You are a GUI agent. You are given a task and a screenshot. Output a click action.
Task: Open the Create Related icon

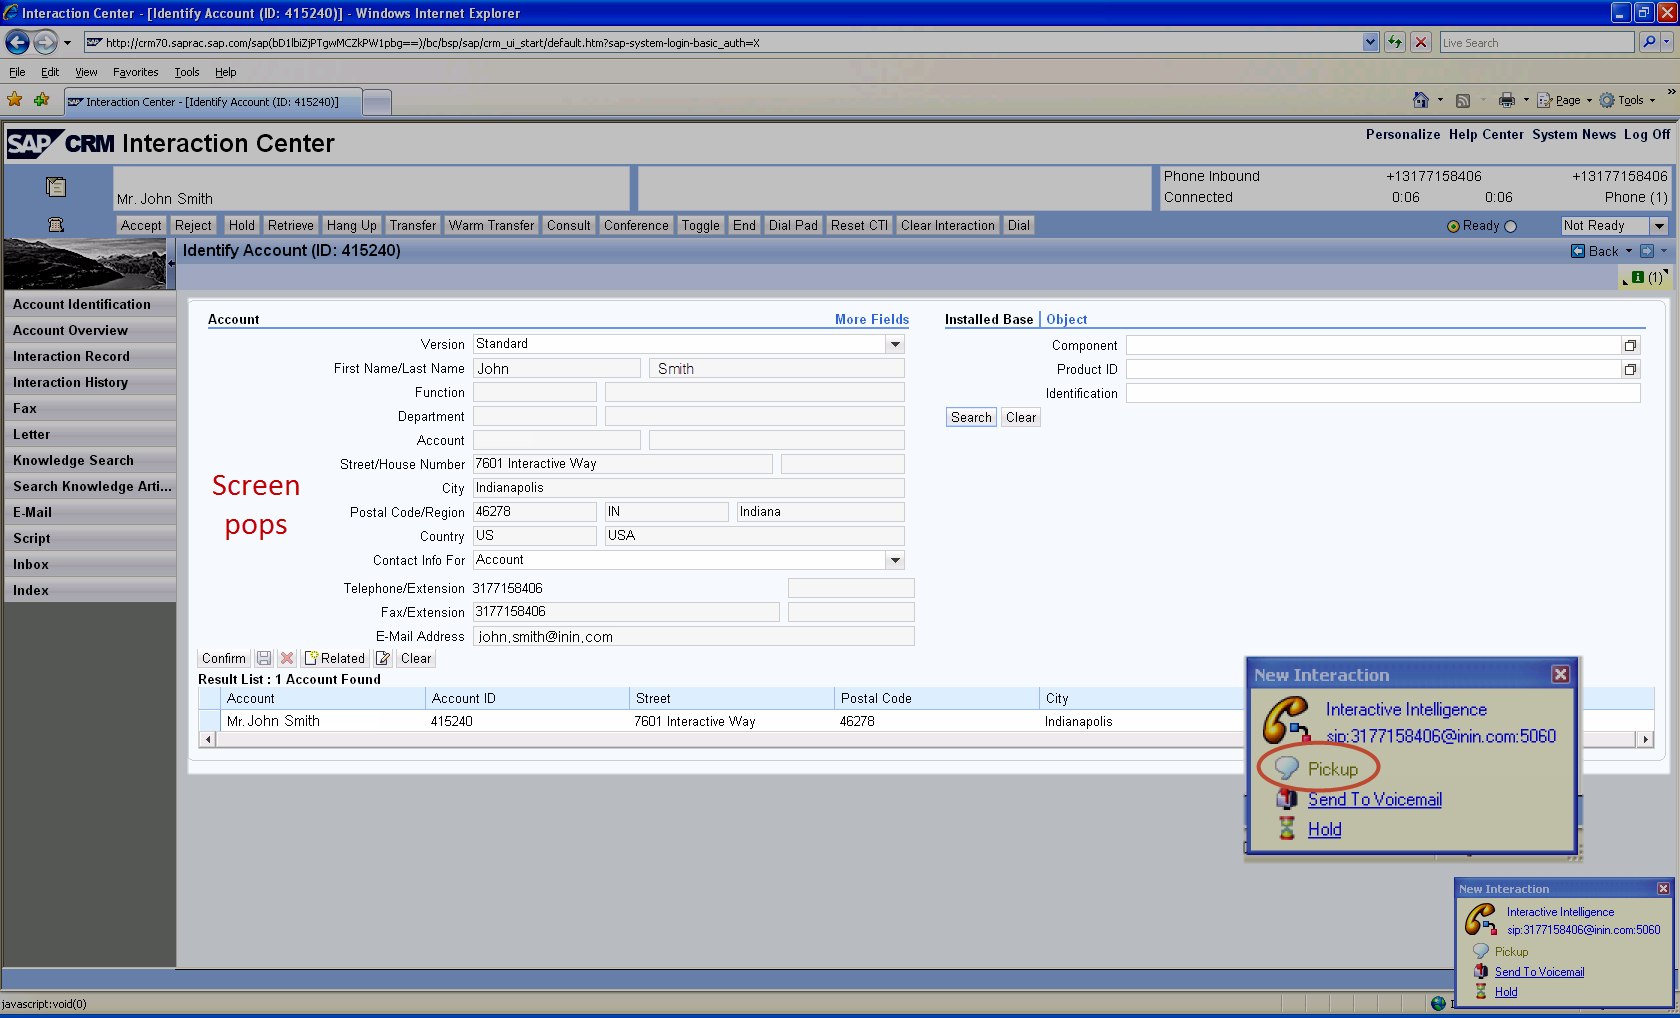pyautogui.click(x=313, y=658)
